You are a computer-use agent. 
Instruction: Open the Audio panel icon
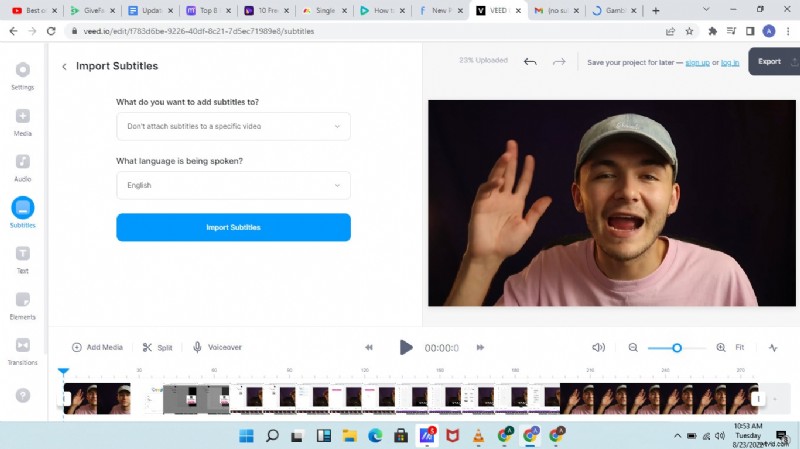pyautogui.click(x=22, y=162)
